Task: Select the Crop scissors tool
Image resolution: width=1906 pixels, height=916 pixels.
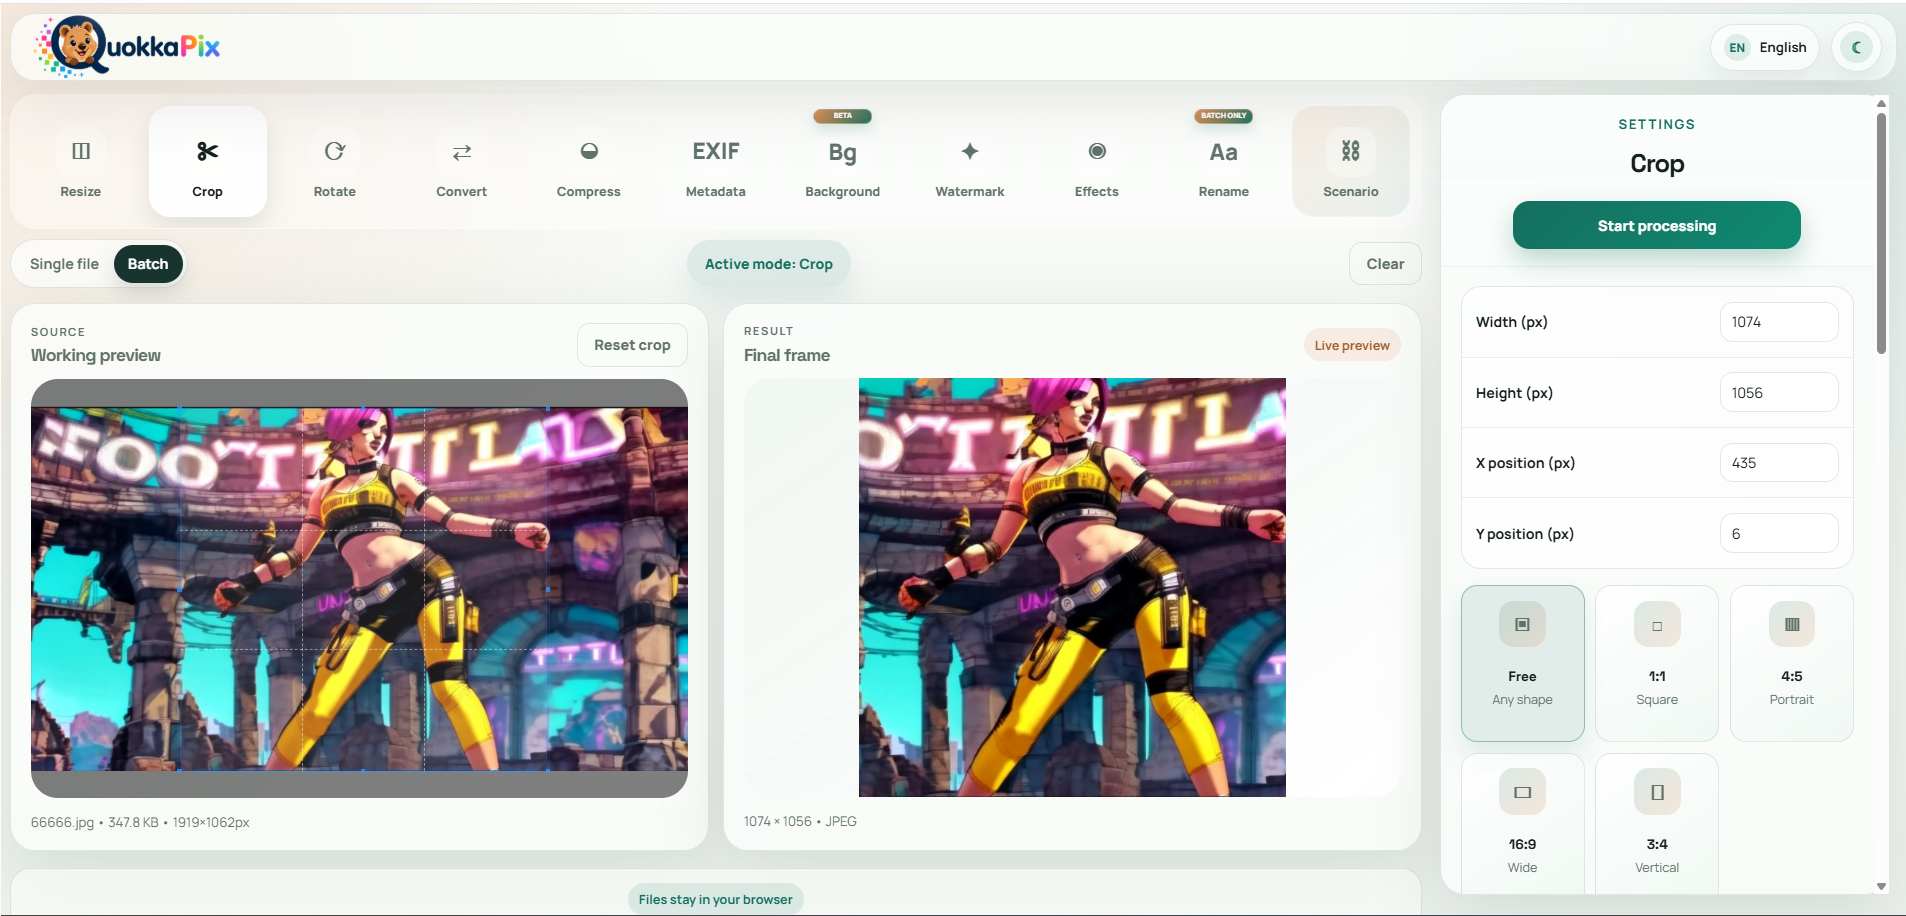Action: click(208, 162)
